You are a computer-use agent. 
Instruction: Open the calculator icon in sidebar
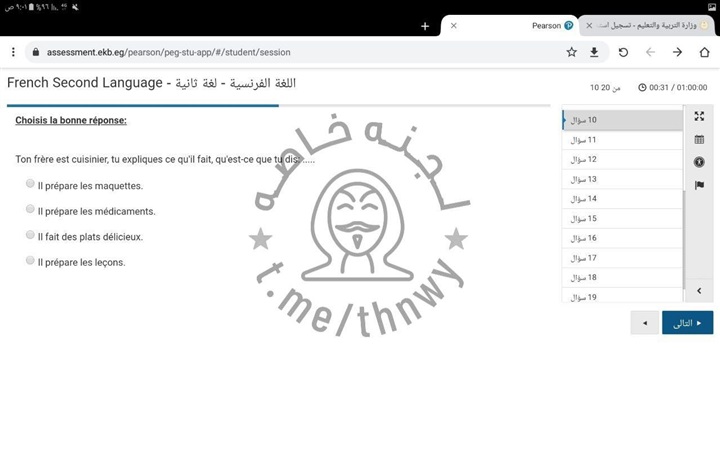[699, 140]
